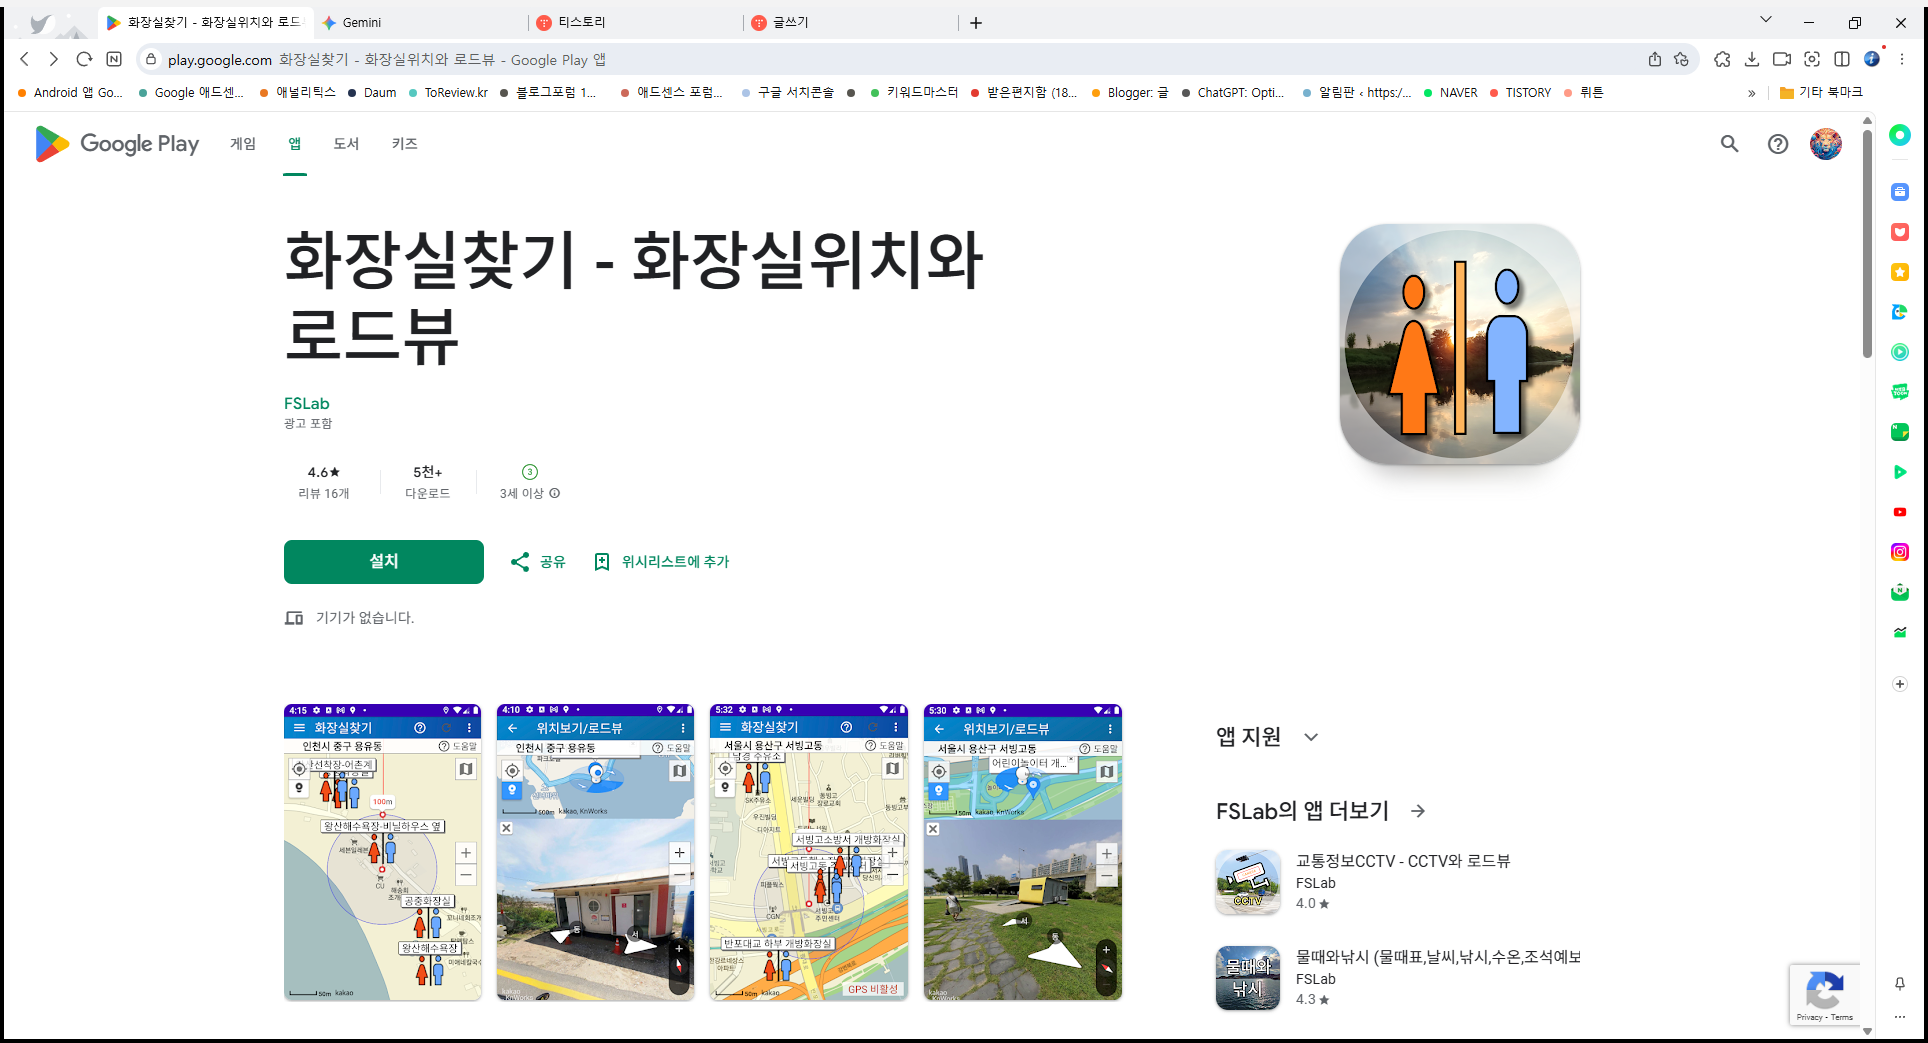This screenshot has width=1928, height=1043.
Task: Open the FSLab developer link
Action: click(306, 403)
